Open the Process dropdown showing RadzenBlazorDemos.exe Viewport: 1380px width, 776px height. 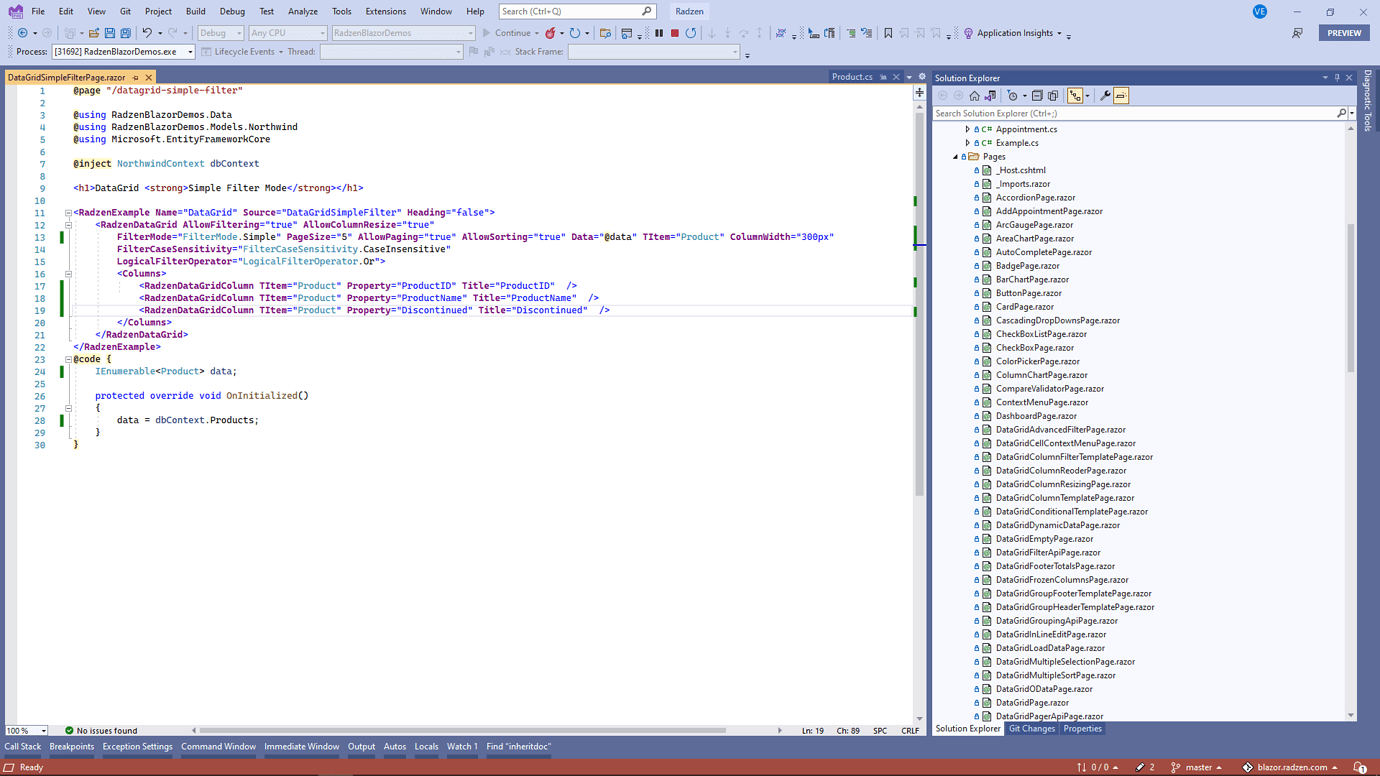coord(123,52)
